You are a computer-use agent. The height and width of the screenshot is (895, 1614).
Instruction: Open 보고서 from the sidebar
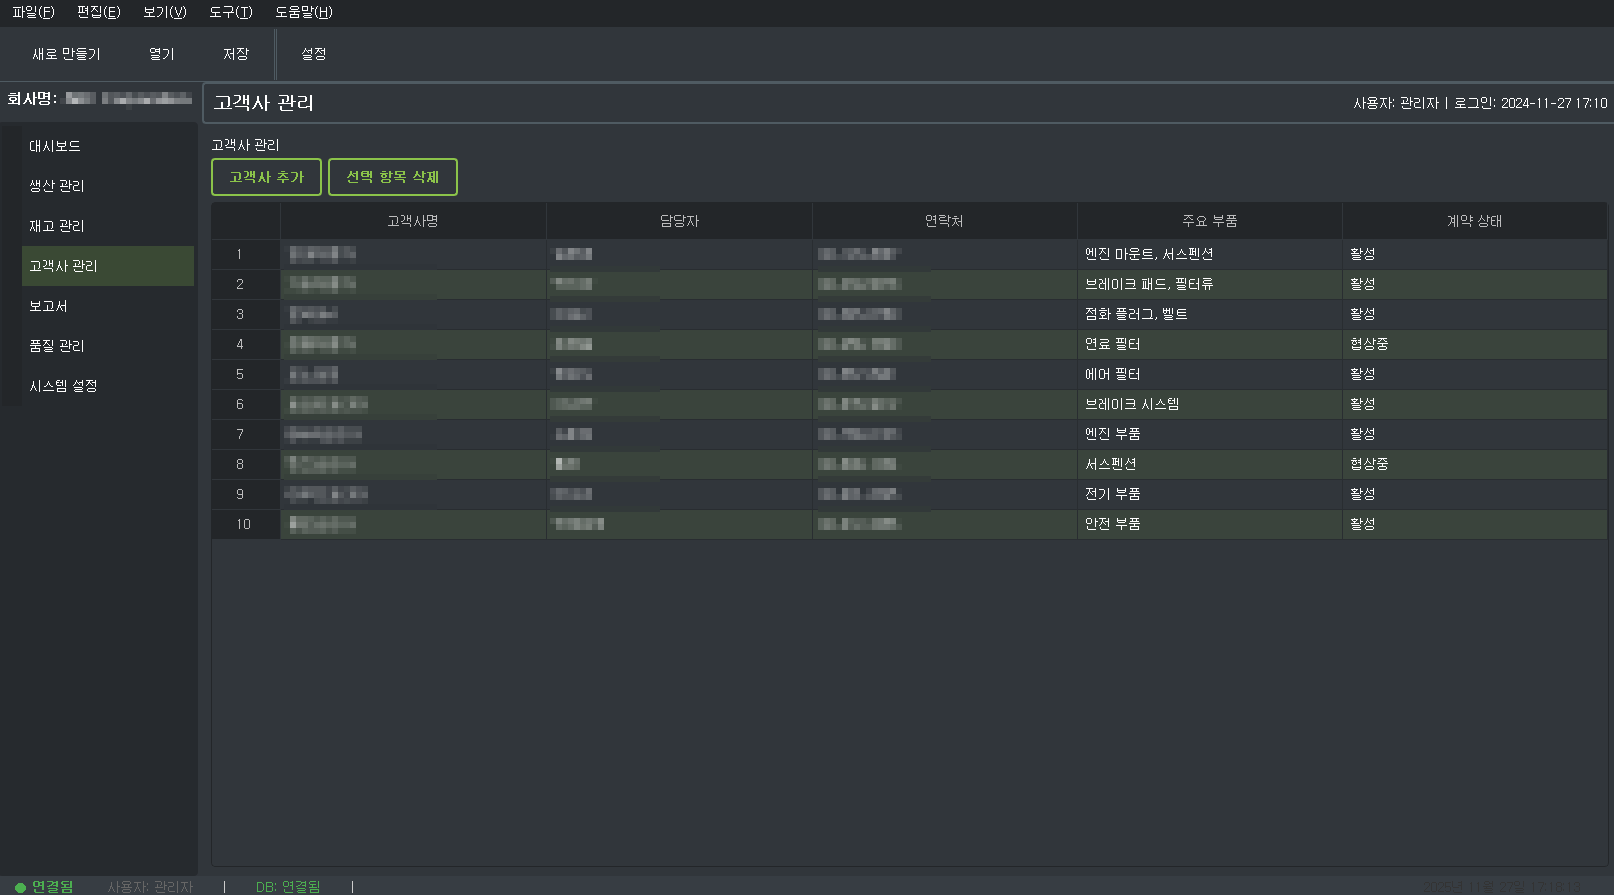48,306
